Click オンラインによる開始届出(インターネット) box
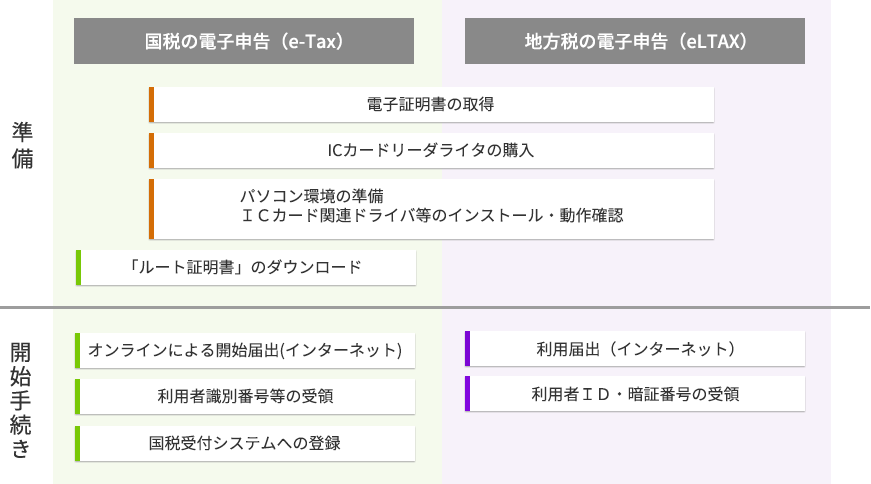This screenshot has width=871, height=484. (x=245, y=351)
